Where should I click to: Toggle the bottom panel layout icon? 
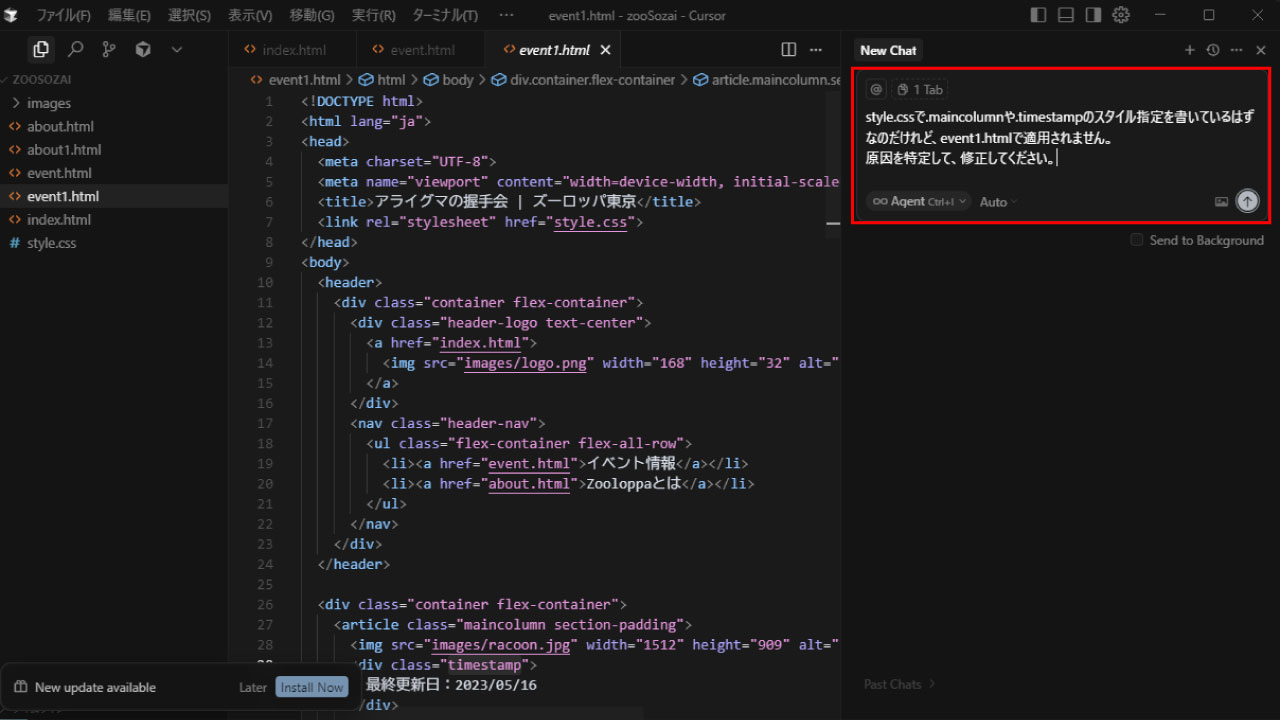[1066, 15]
